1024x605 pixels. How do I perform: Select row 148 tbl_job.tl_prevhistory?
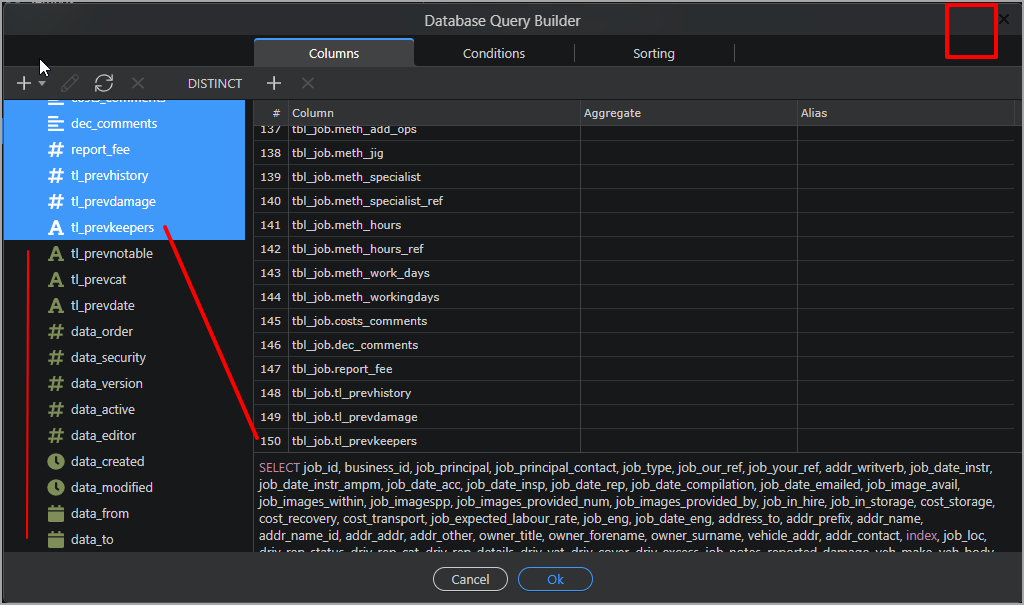[633, 393]
